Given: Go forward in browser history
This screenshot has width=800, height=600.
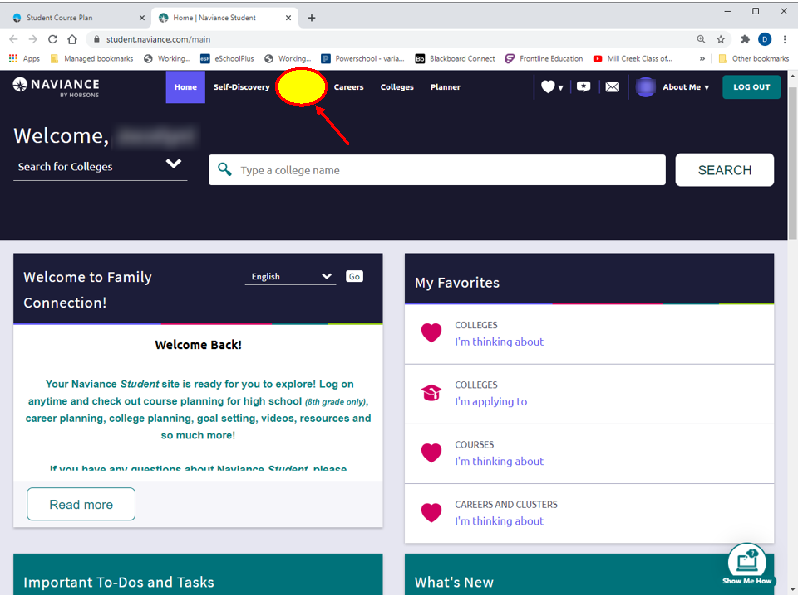Looking at the screenshot, I should pyautogui.click(x=33, y=39).
